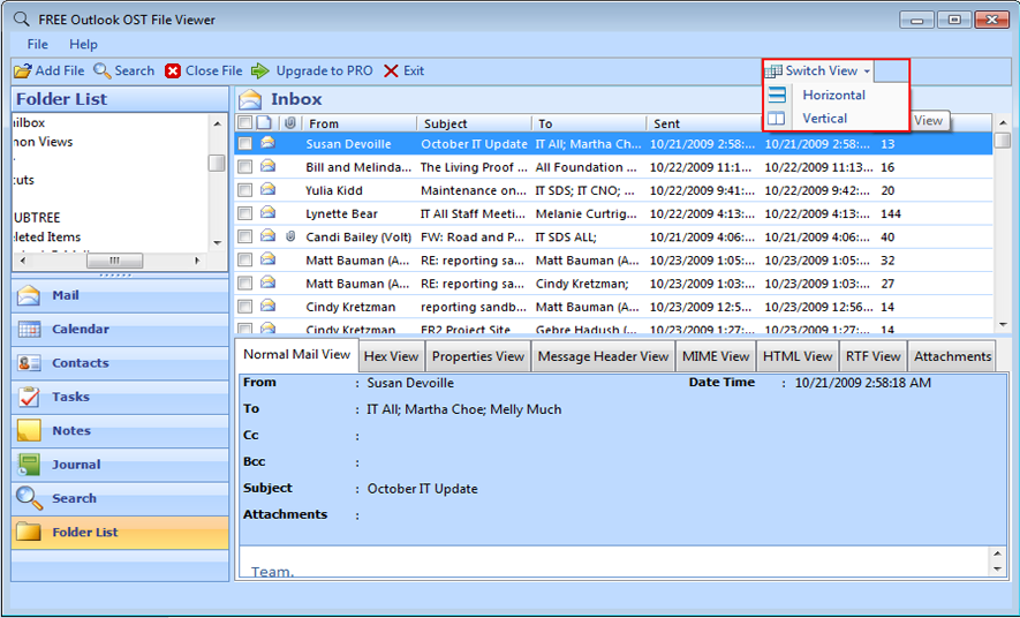Click subject 'October IT Update' in list
Image resolution: width=1020 pixels, height=618 pixels.
coord(474,144)
